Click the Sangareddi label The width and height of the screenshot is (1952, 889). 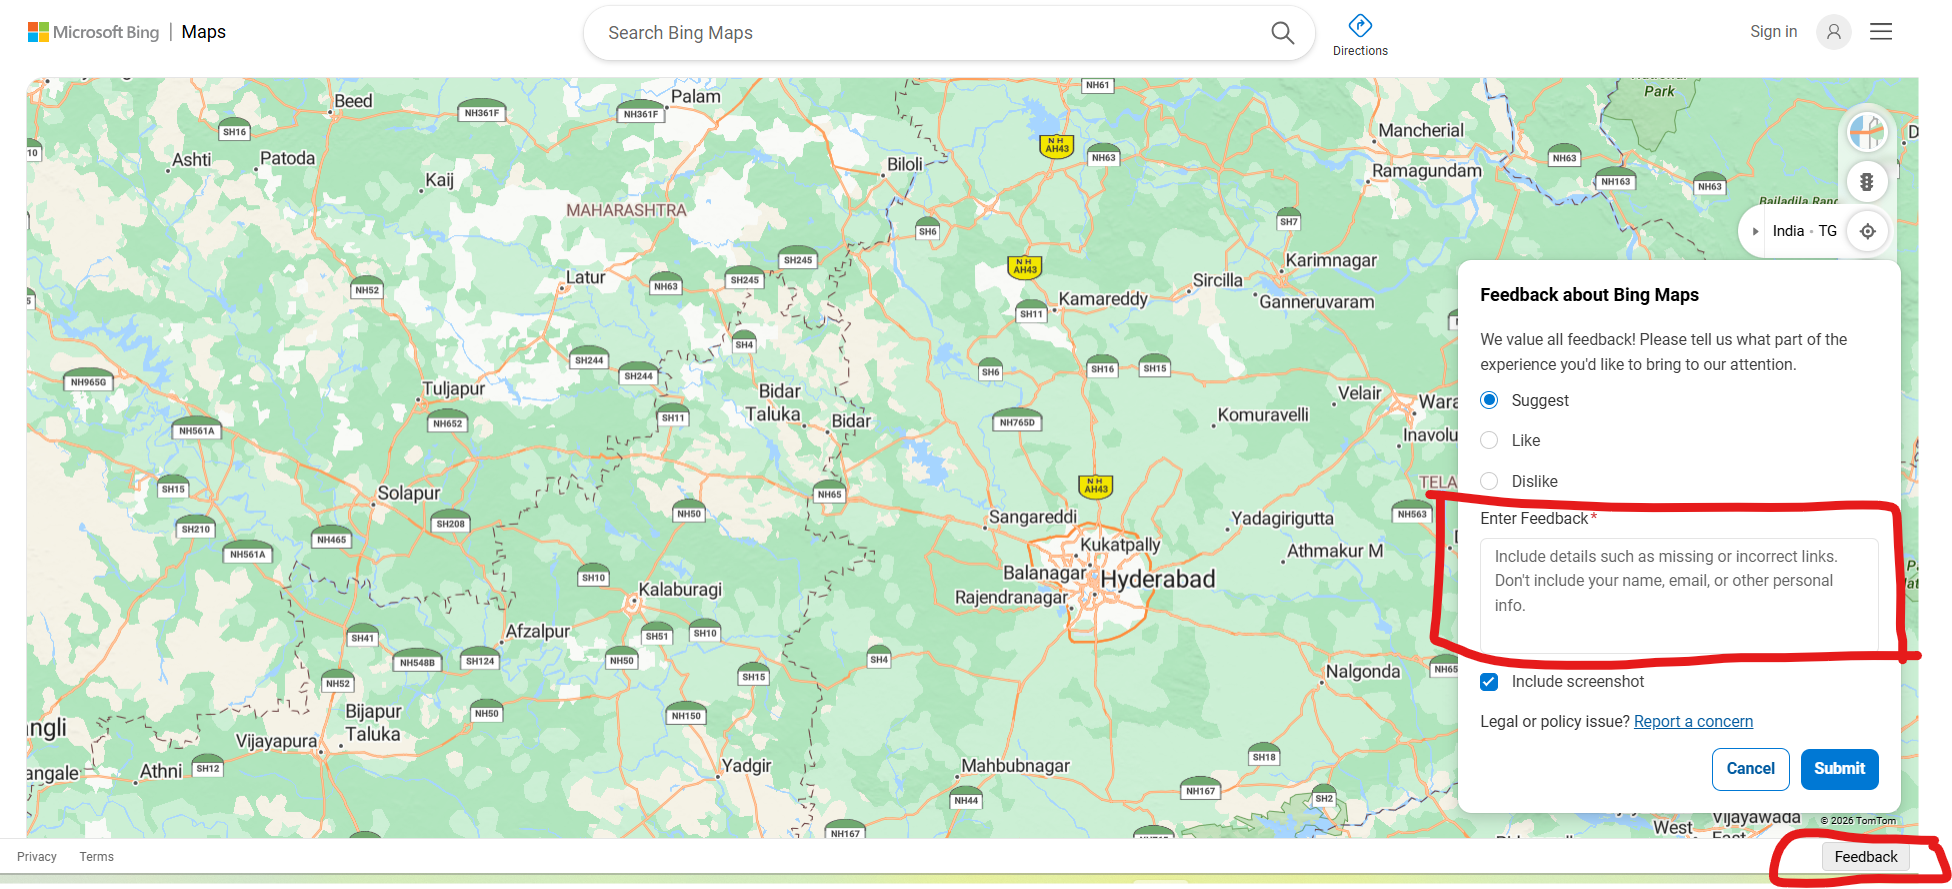(1032, 517)
